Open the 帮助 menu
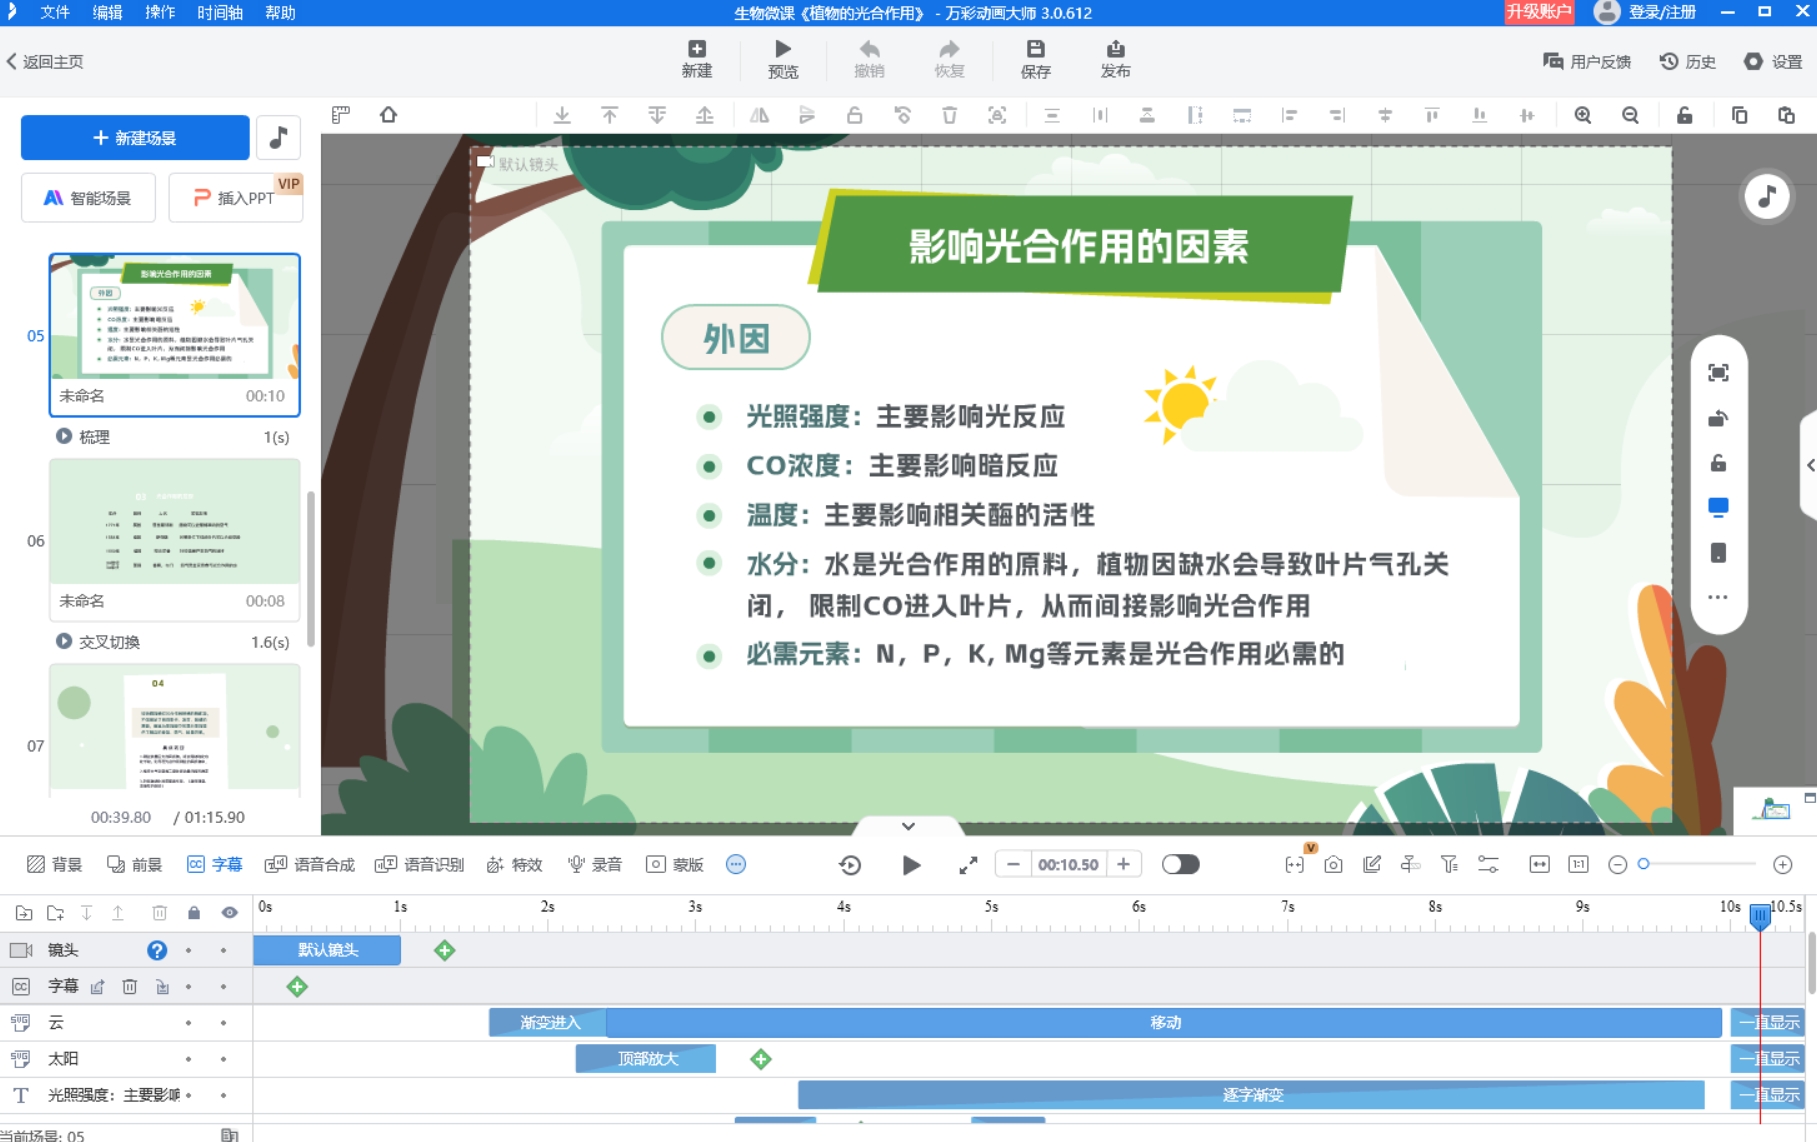1817x1142 pixels. [x=280, y=12]
